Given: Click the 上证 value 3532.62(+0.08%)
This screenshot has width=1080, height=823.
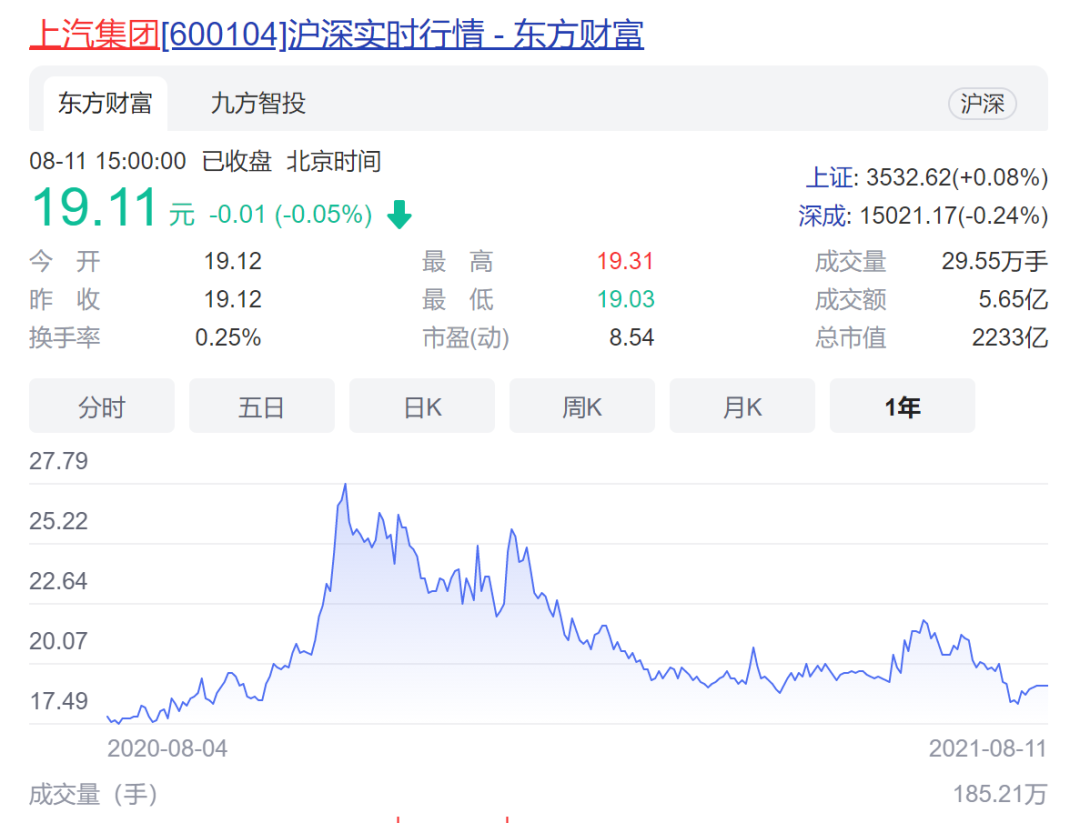Looking at the screenshot, I should pos(957,177).
